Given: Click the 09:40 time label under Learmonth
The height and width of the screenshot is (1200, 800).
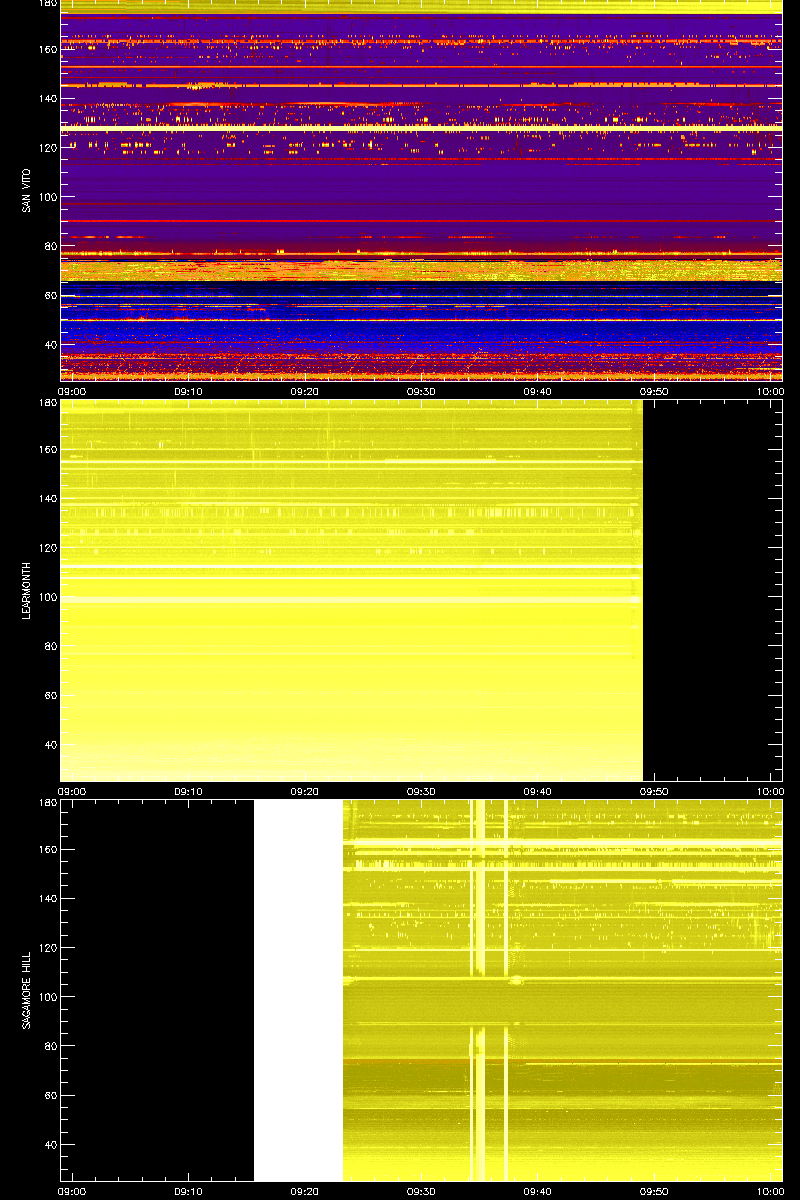Looking at the screenshot, I should (x=538, y=791).
